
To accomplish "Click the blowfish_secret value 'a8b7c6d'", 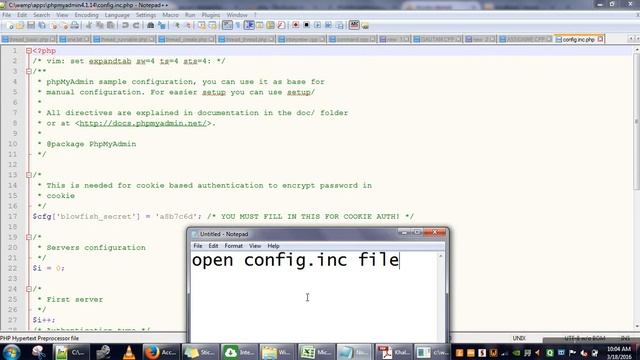I will coord(176,216).
